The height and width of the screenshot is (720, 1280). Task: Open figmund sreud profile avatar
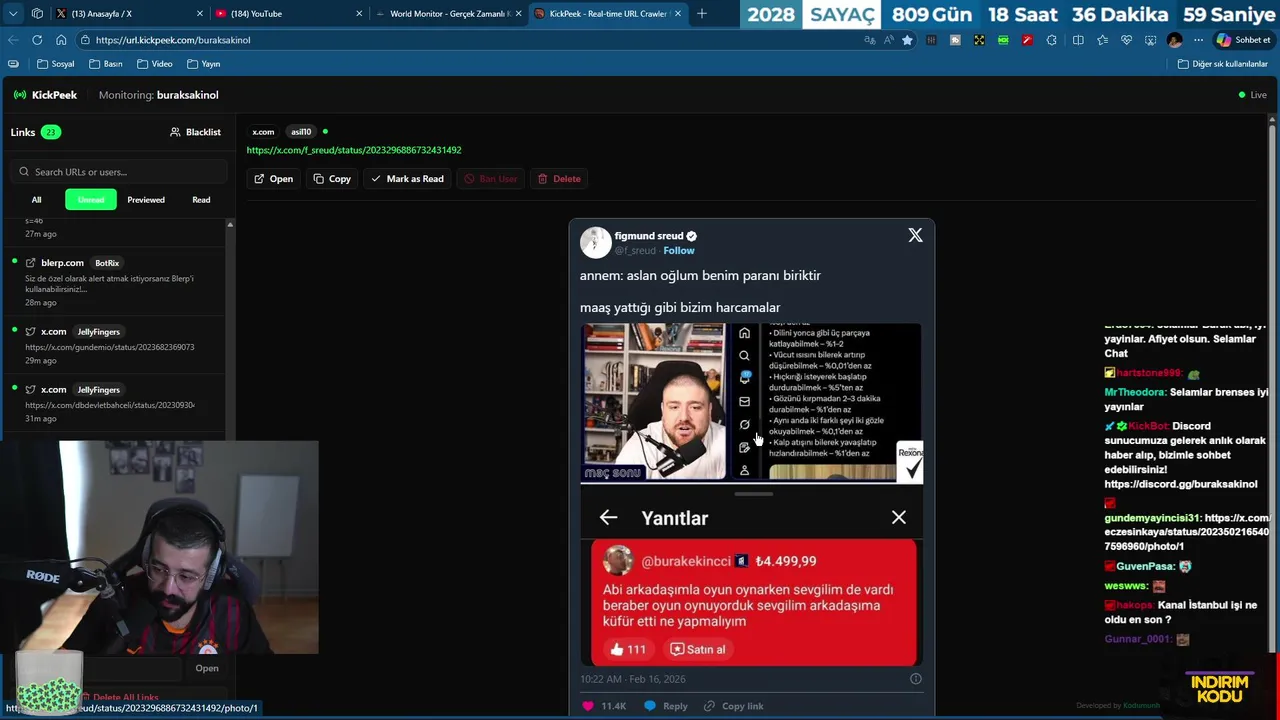click(595, 242)
